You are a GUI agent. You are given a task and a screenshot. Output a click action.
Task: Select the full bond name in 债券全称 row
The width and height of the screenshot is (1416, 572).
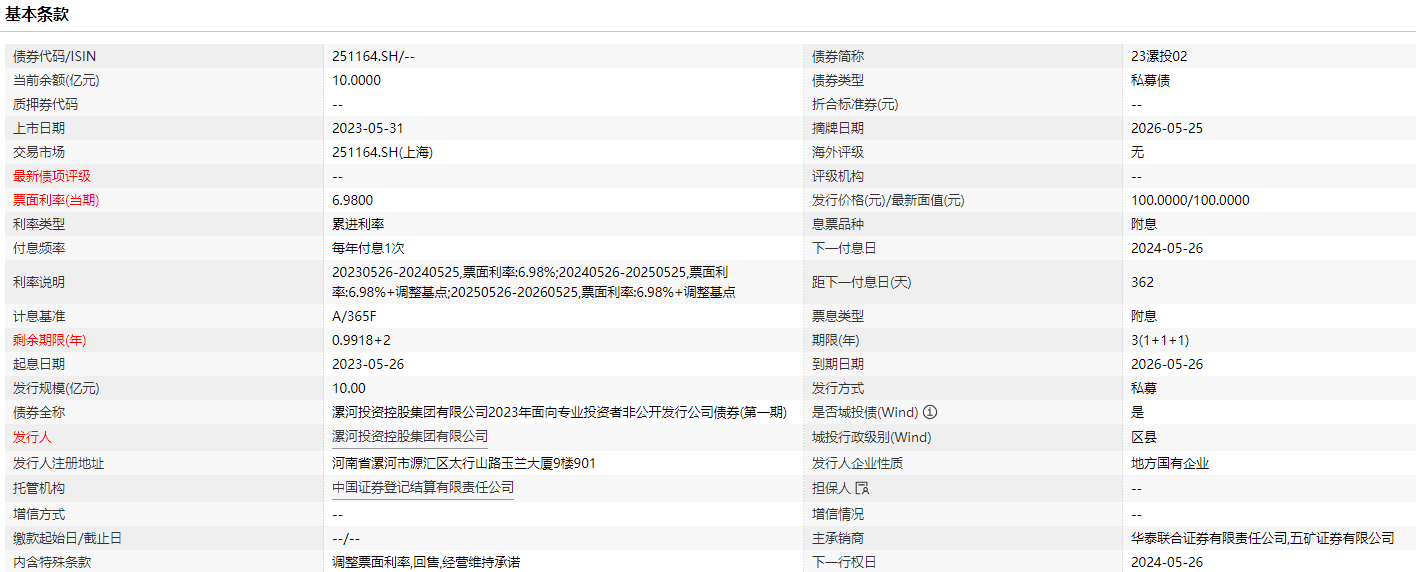click(566, 412)
